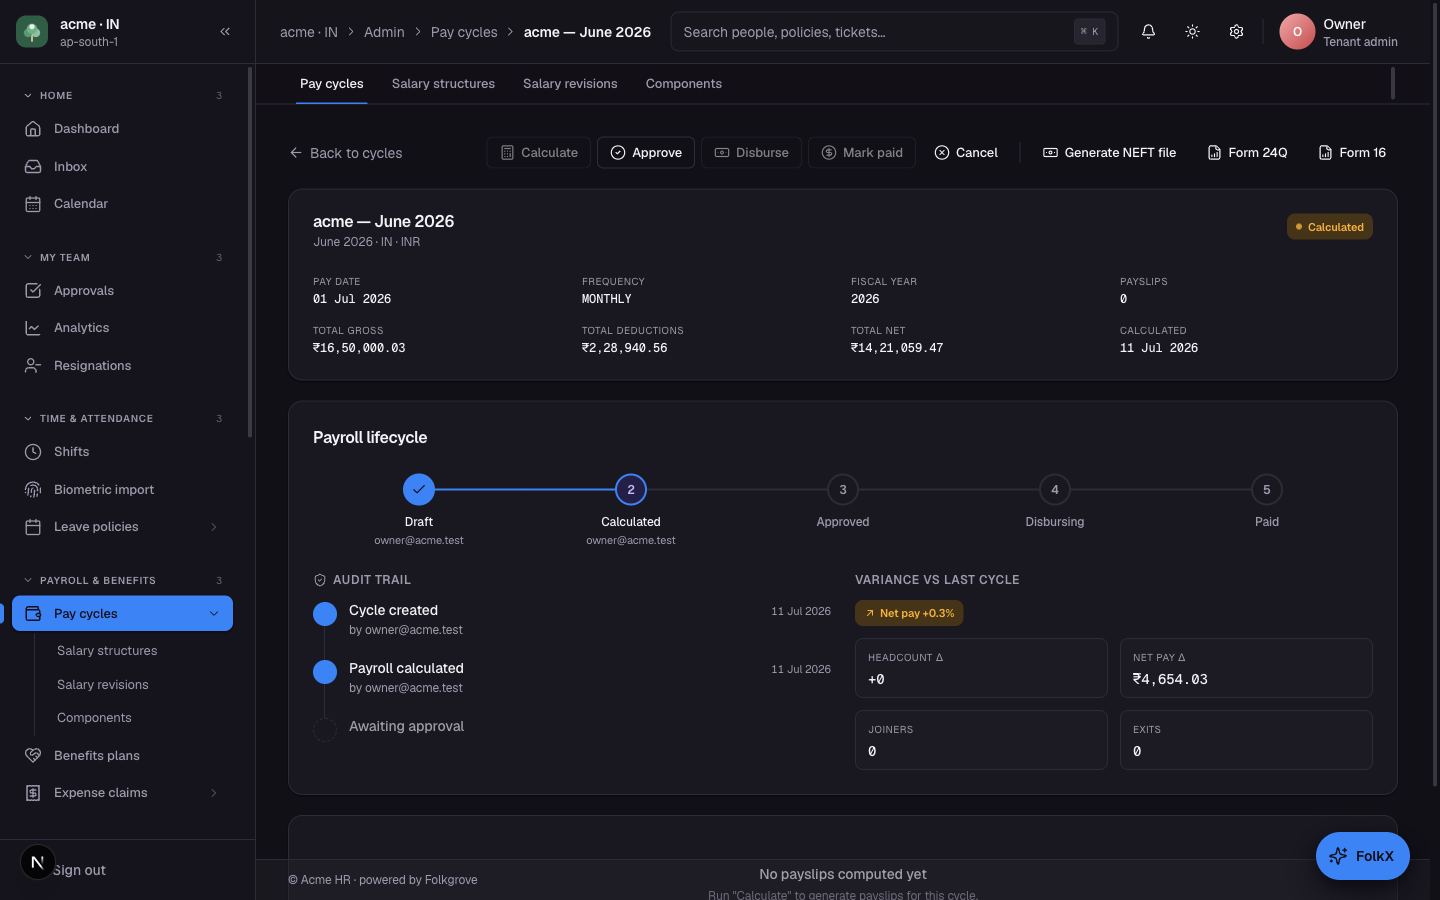The width and height of the screenshot is (1440, 900).
Task: Switch to Salary structures tab
Action: 443,84
